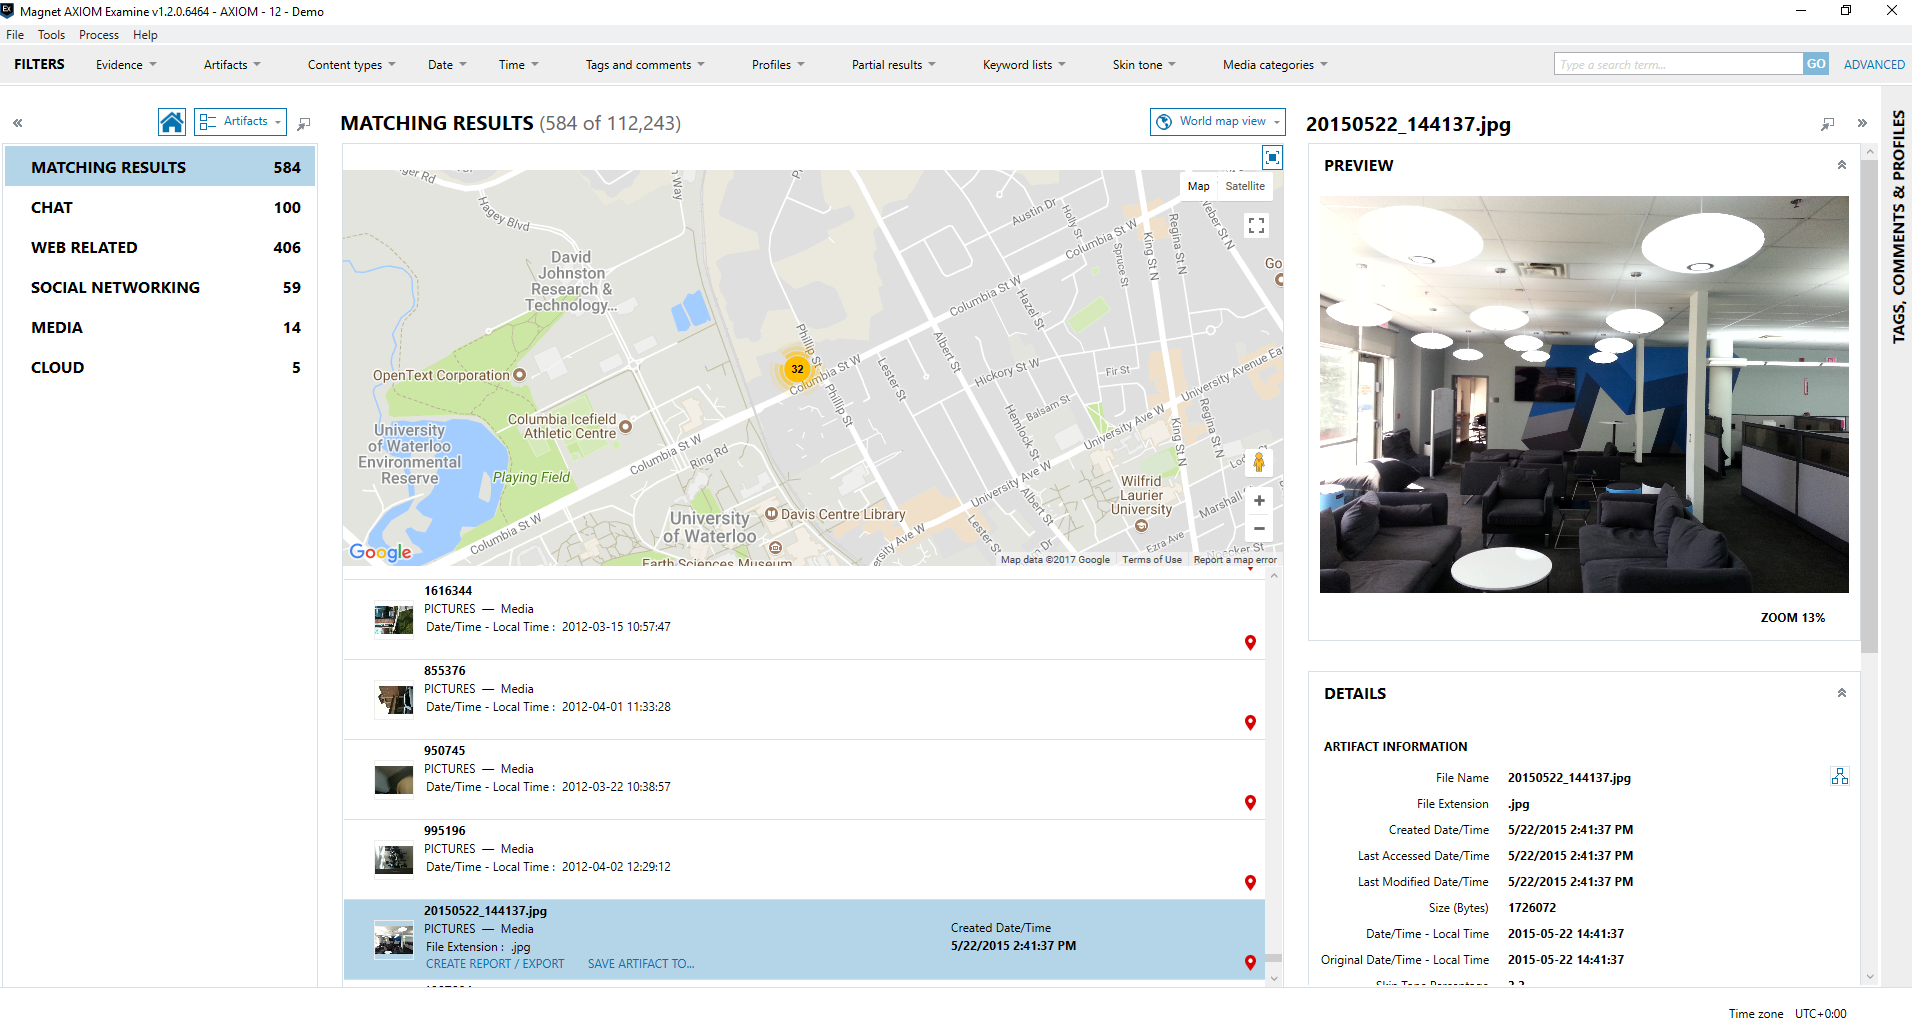Viewport: 1912px width, 1029px height.
Task: Click the 32 cluster marker on the map
Action: 797,369
